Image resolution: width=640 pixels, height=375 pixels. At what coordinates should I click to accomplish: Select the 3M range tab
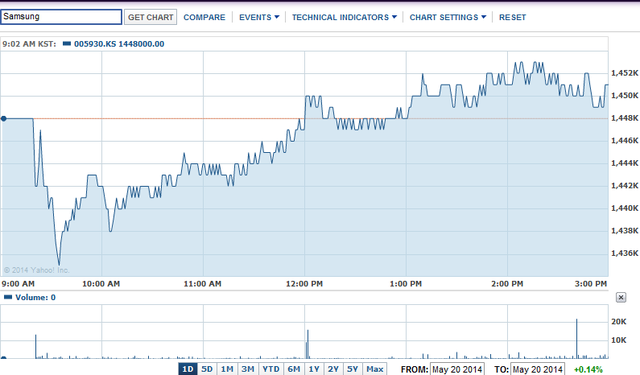pos(248,369)
